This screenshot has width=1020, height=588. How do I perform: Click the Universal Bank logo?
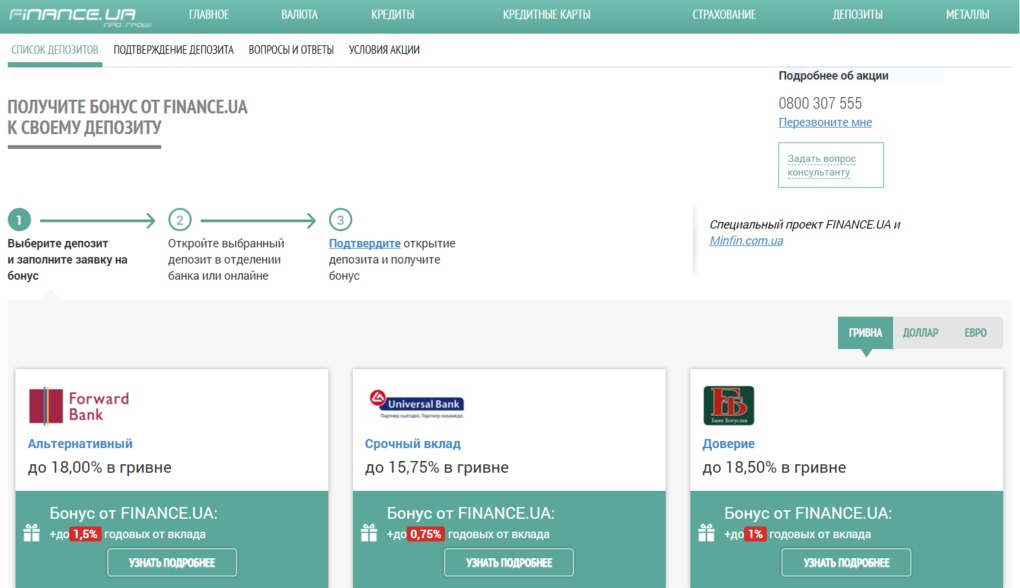pos(416,401)
